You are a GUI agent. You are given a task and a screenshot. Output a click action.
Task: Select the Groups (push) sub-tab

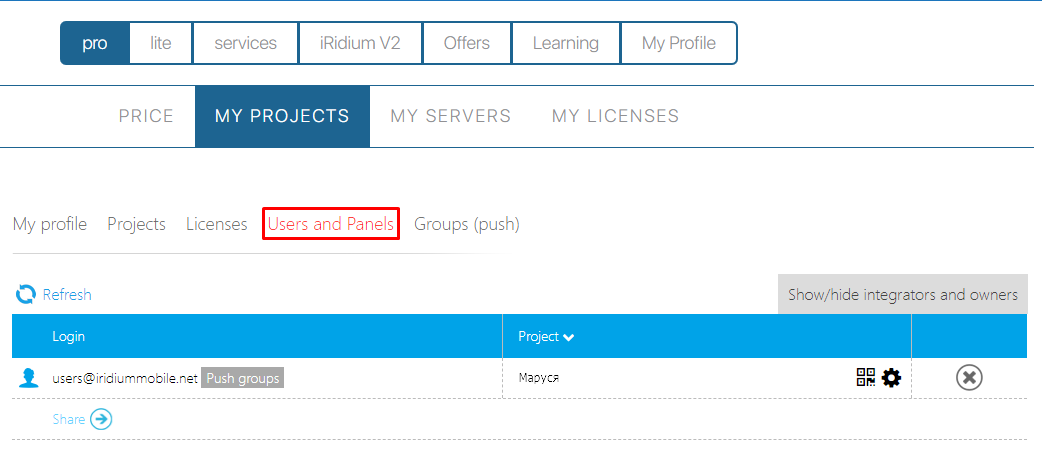pos(466,224)
